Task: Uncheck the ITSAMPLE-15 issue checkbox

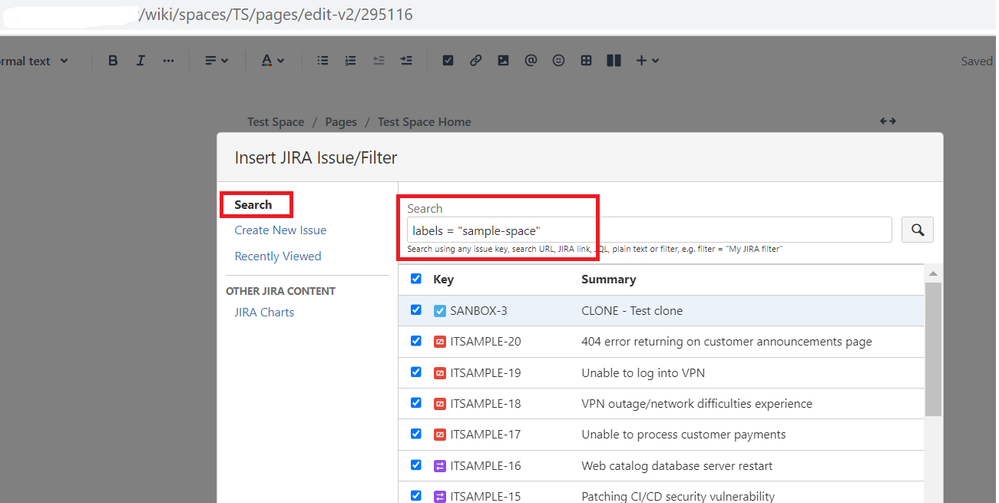Action: click(416, 495)
